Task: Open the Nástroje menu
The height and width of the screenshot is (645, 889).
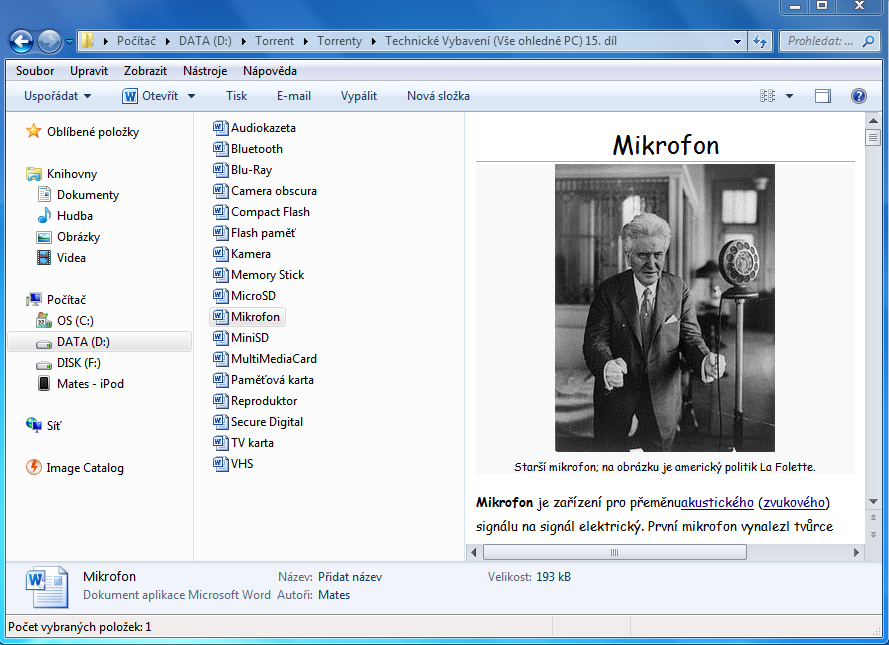Action: (205, 71)
